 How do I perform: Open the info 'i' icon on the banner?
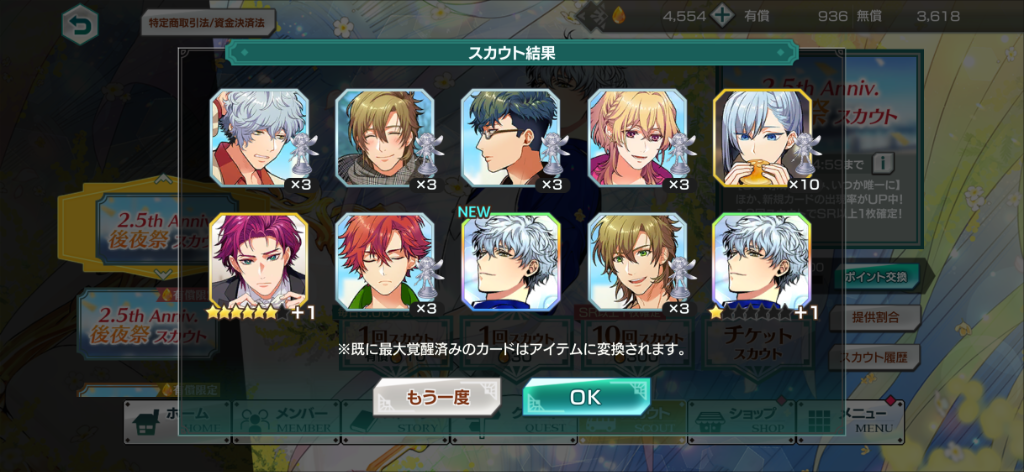(x=883, y=163)
